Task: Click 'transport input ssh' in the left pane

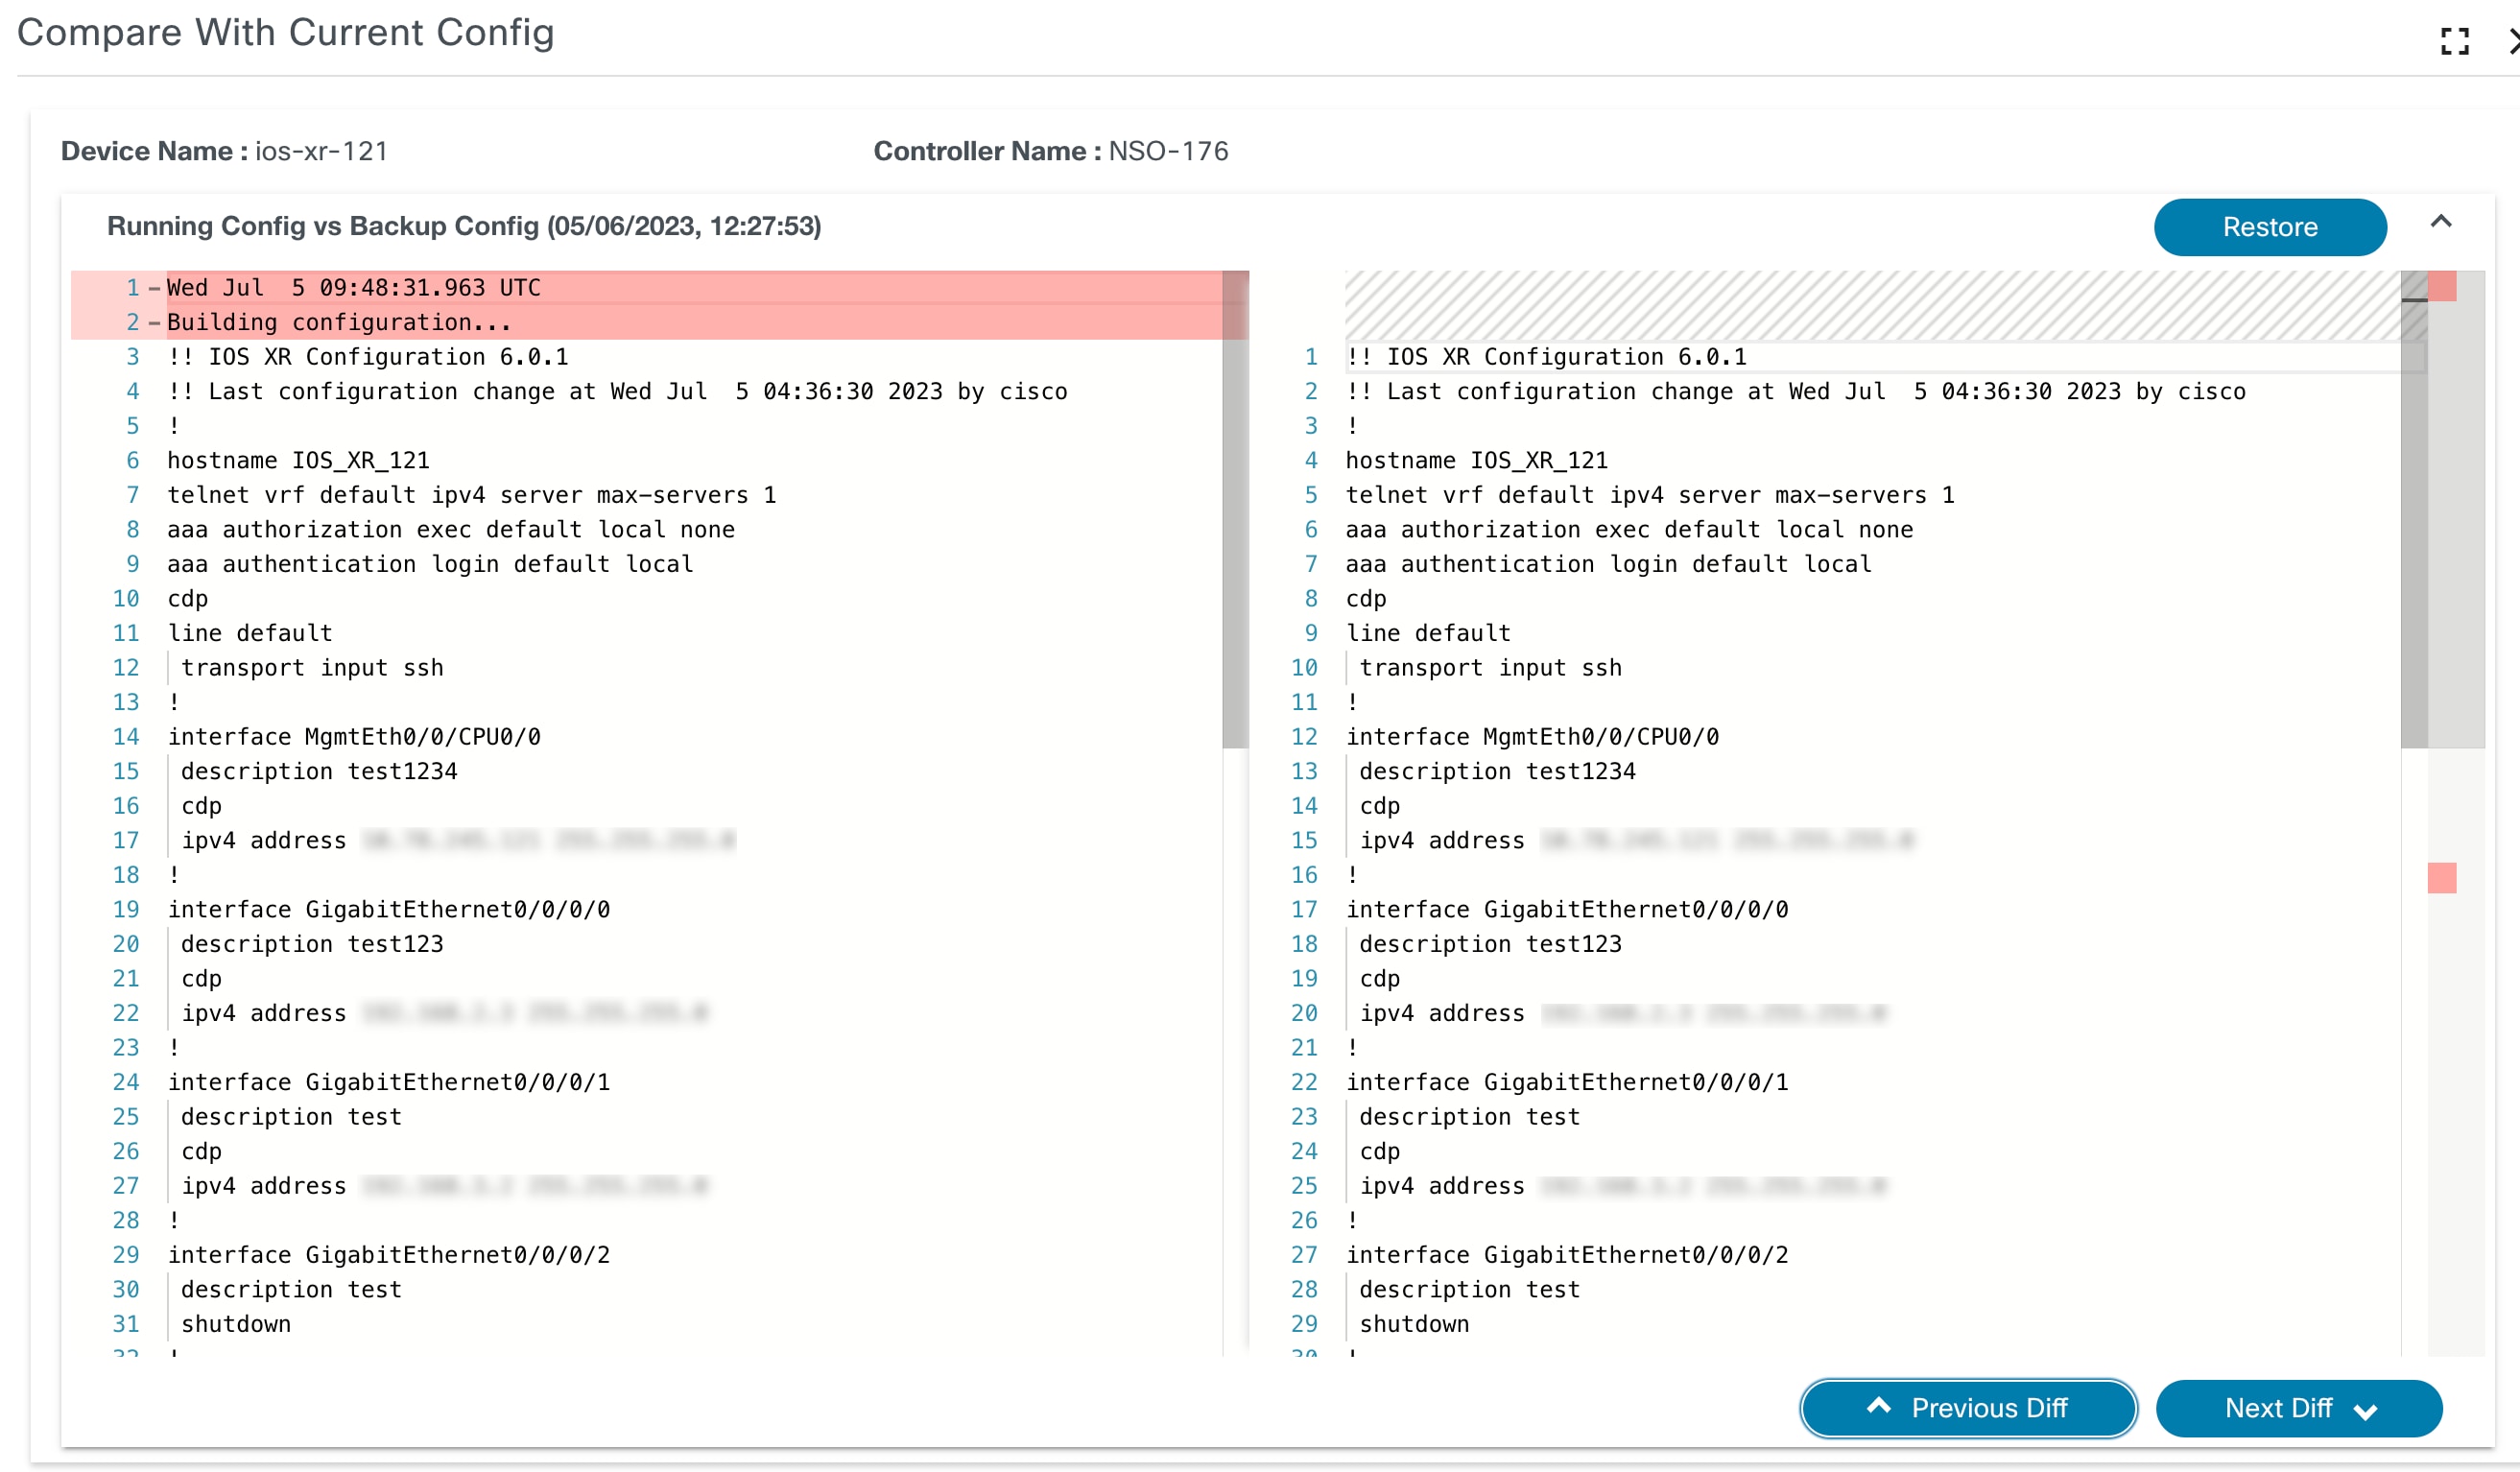Action: point(312,667)
